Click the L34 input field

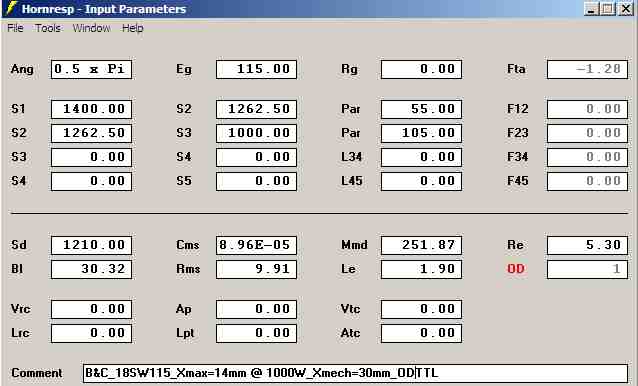422,157
